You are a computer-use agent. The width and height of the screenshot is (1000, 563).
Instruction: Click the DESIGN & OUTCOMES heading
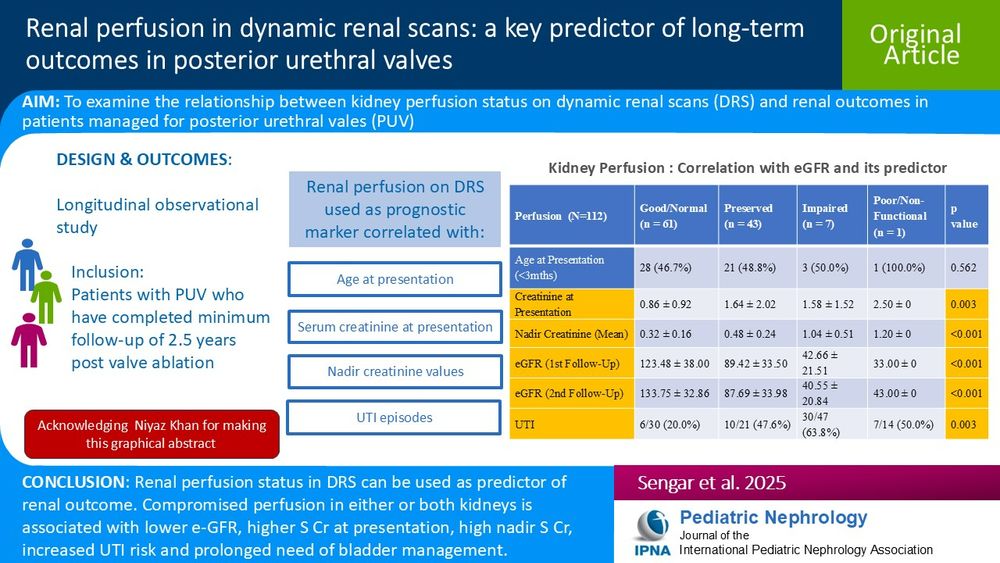[144, 159]
